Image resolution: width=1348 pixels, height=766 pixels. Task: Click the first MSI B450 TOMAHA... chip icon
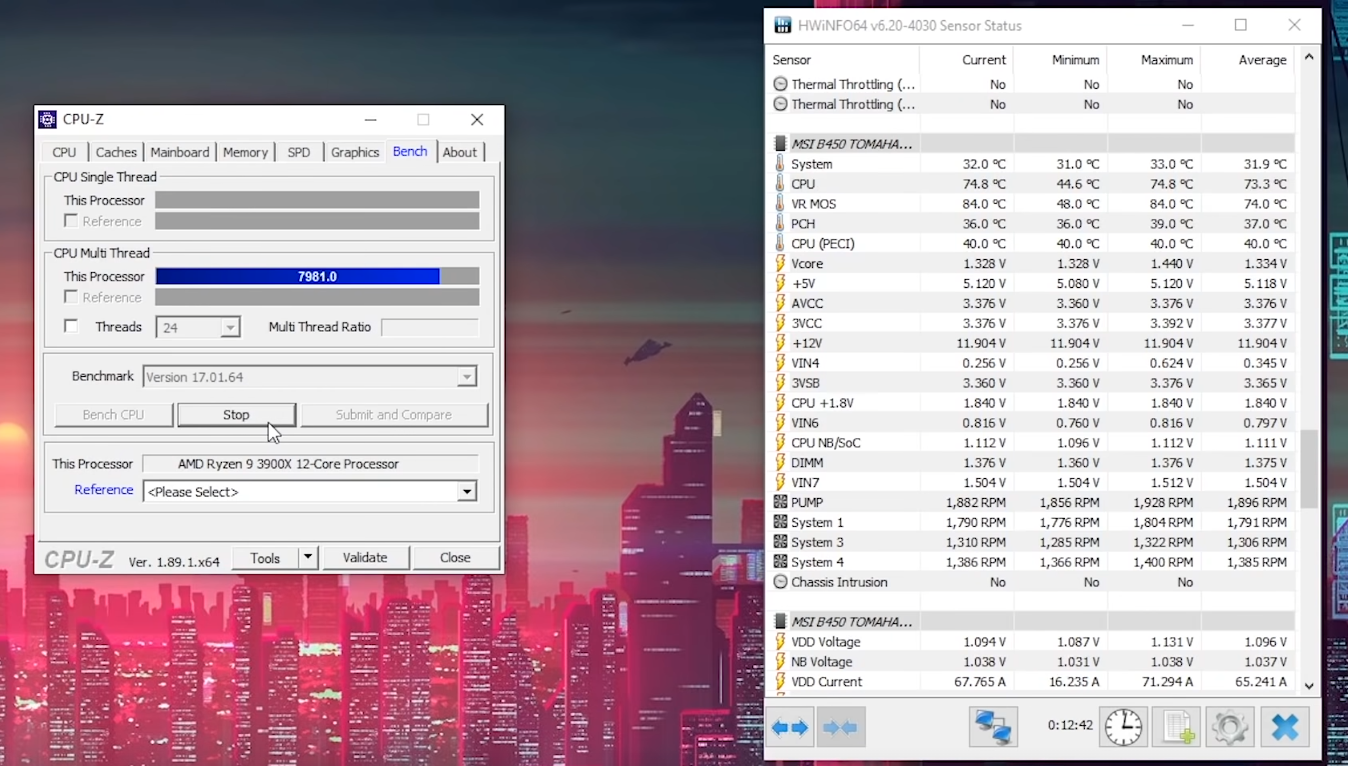[x=780, y=144]
